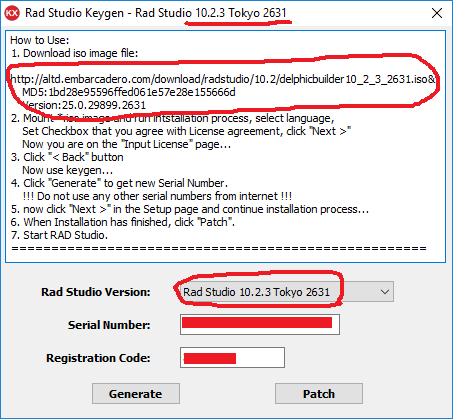Screen dimensions: 453x419
Task: Click the KX app icon in title bar
Action: [x=12, y=13]
